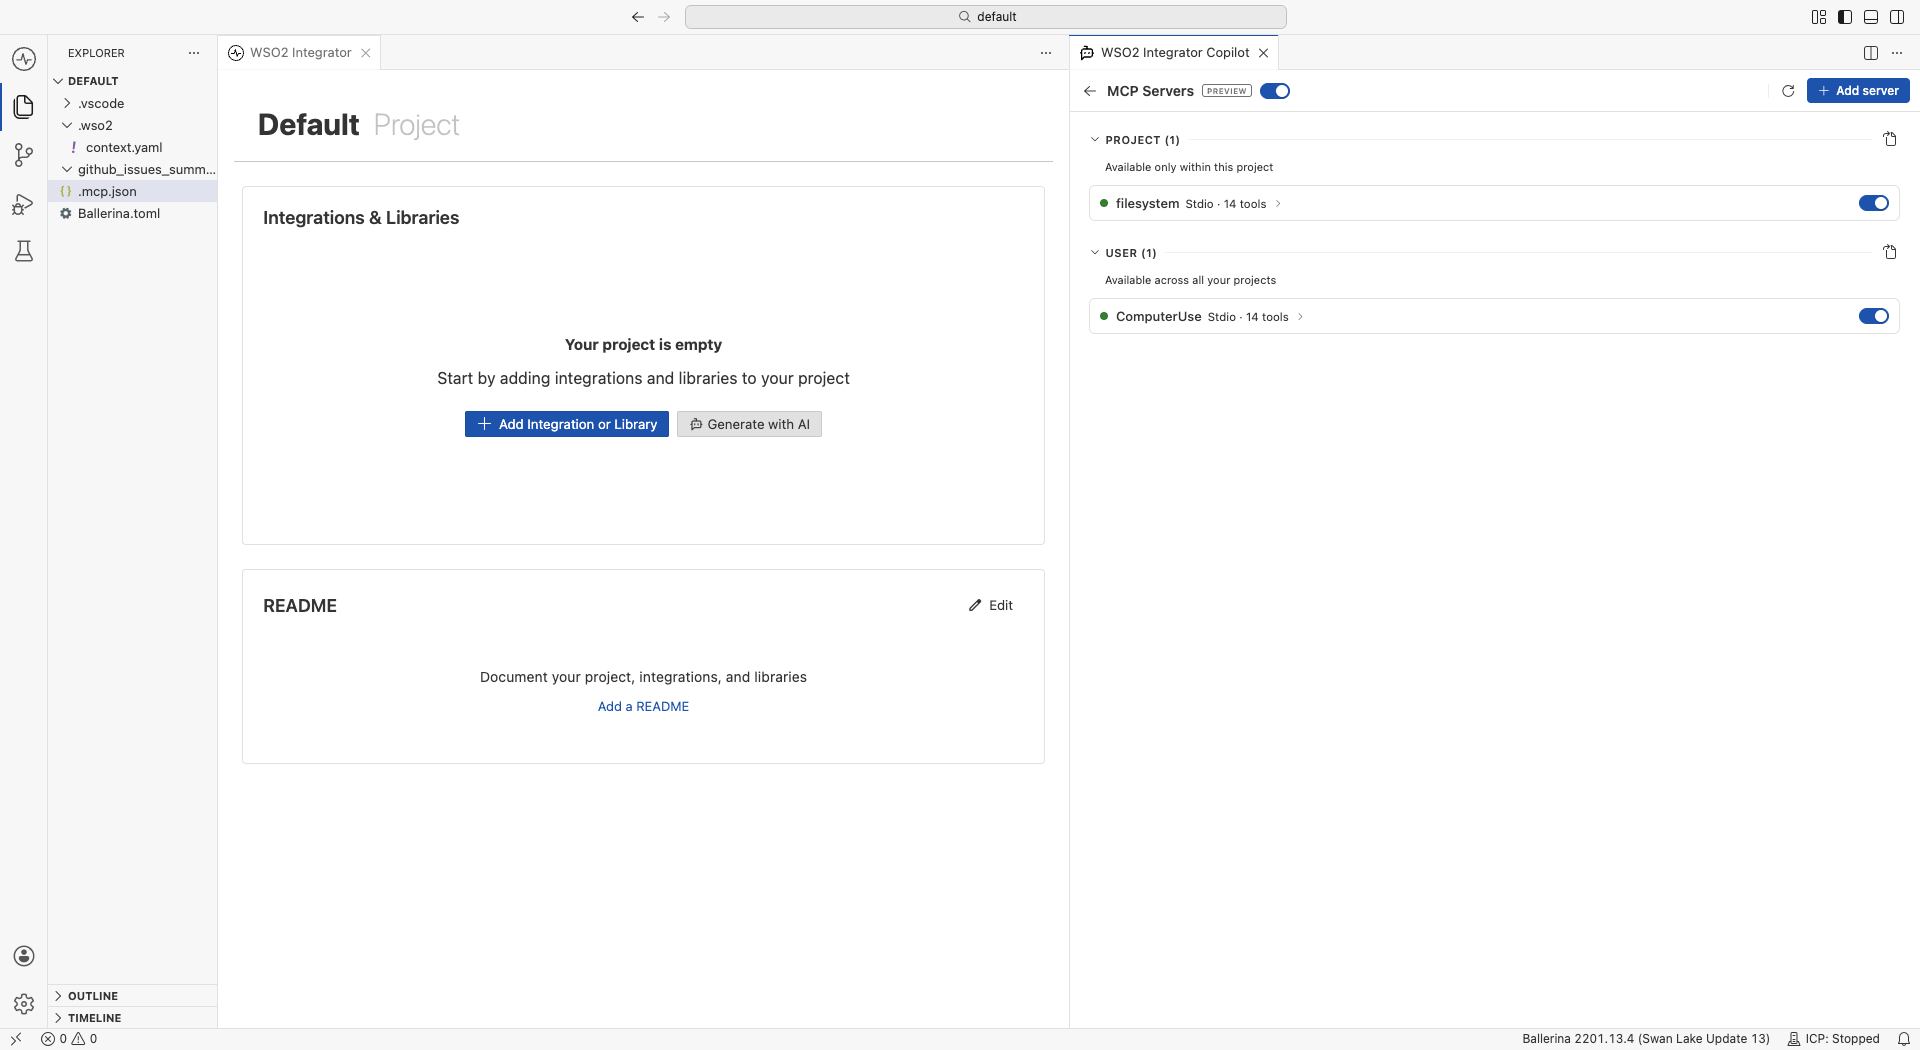Screen dimensions: 1920x1050
Task: Toggle the bottom panel layout icon
Action: coord(1871,17)
